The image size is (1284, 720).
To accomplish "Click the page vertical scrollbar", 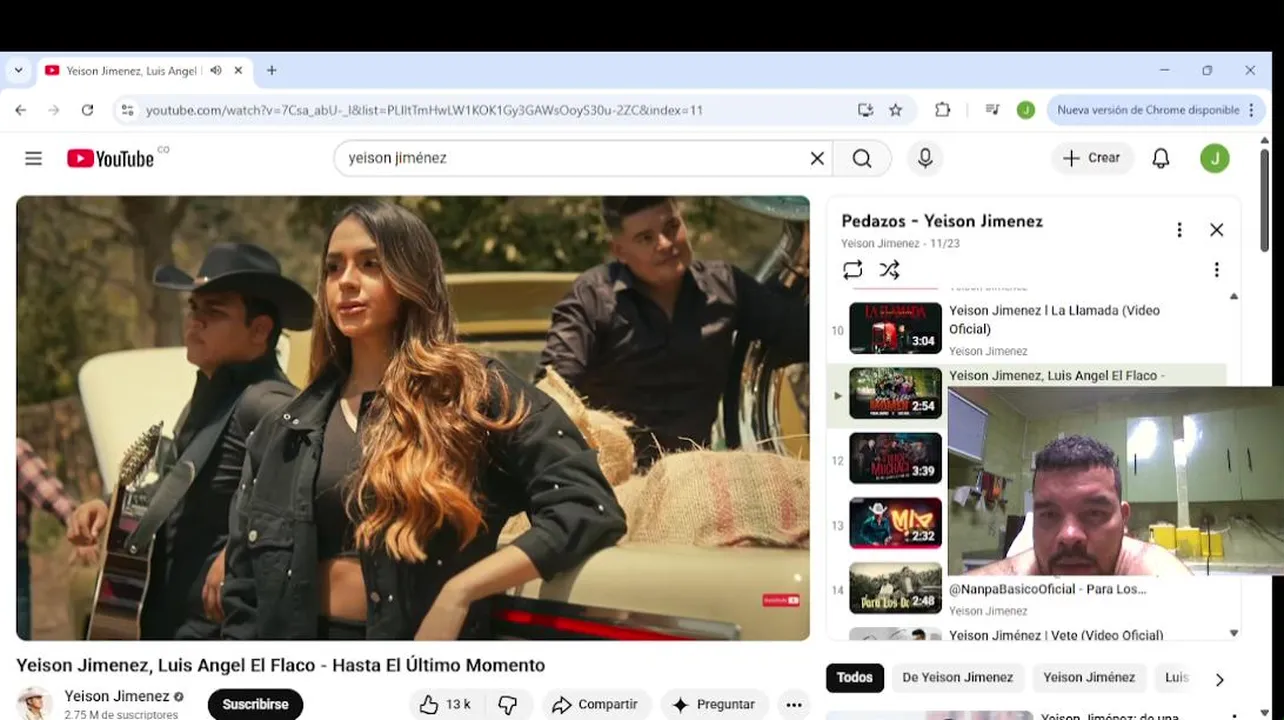I will pos(1264,200).
